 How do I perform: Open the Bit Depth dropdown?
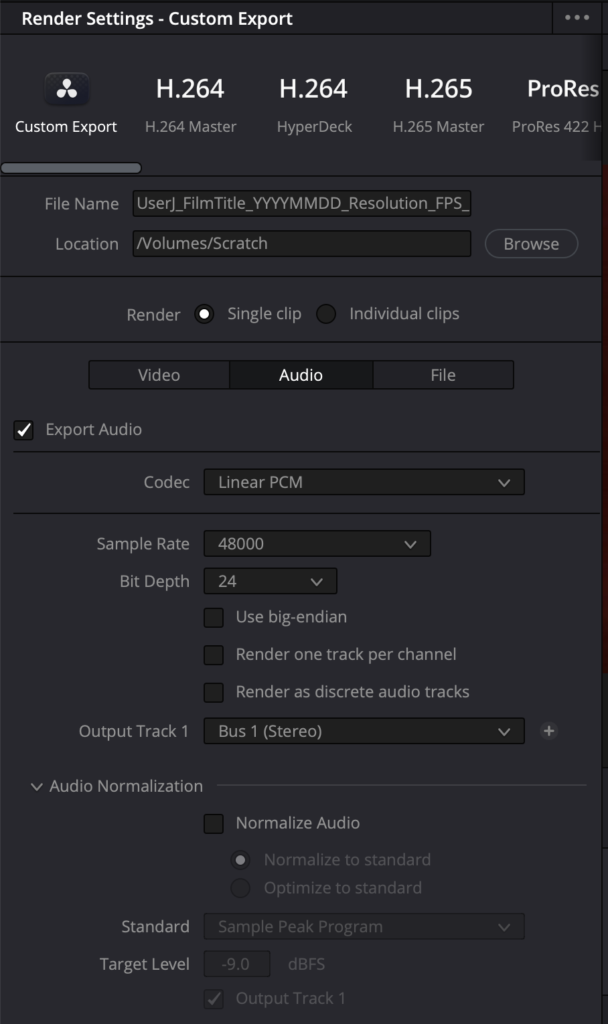click(x=270, y=581)
